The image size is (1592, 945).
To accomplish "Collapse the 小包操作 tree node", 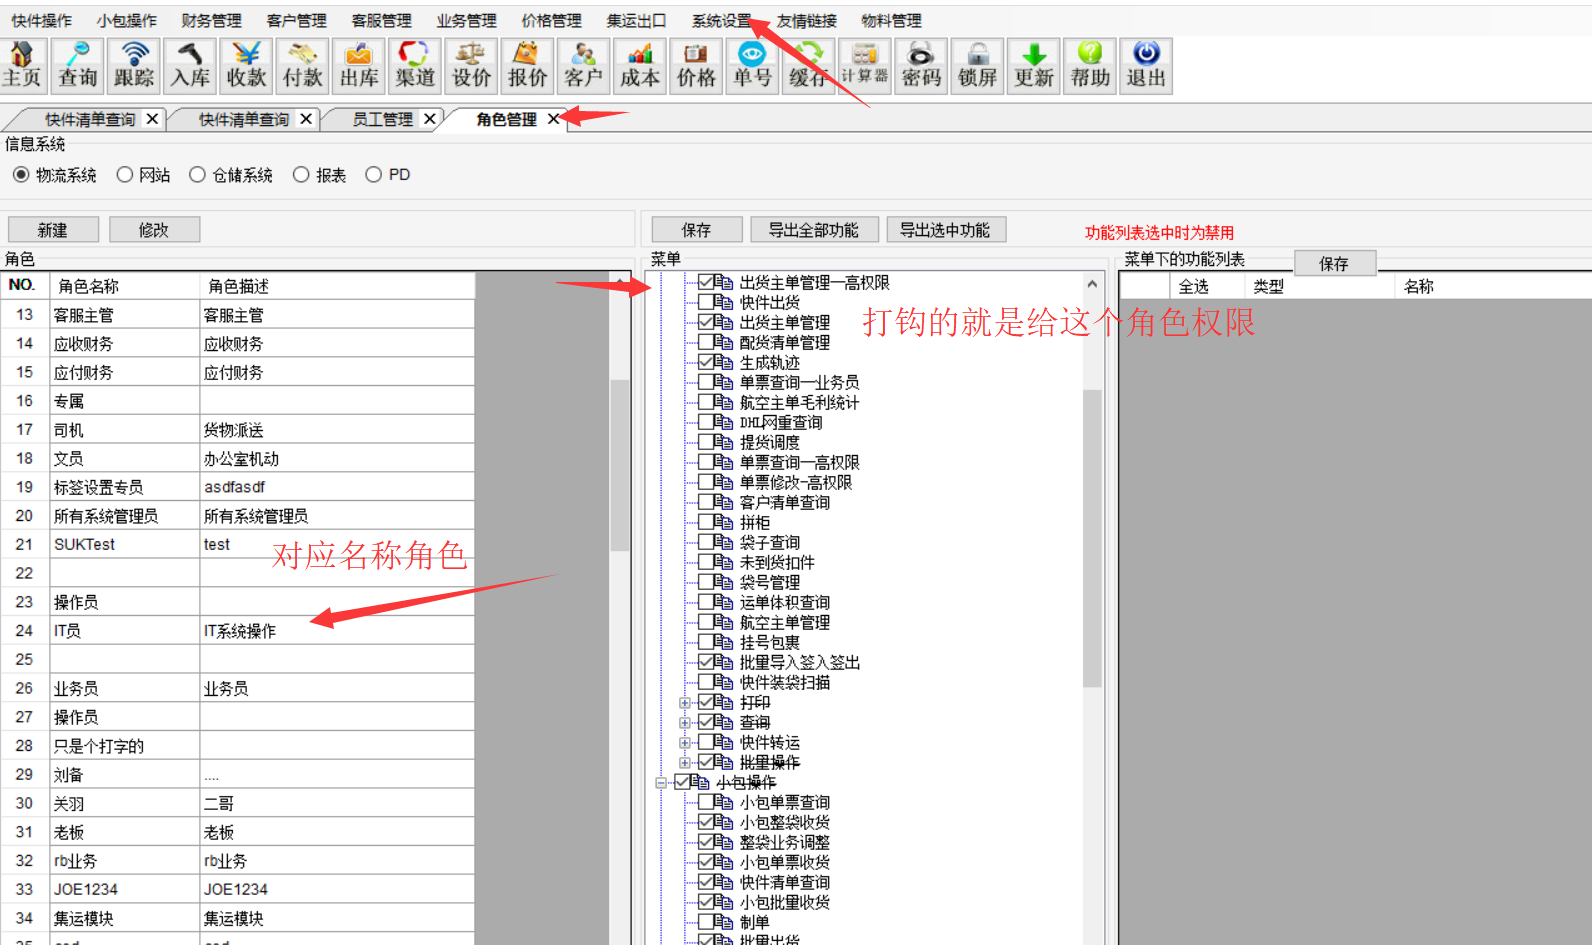I will click(x=661, y=783).
